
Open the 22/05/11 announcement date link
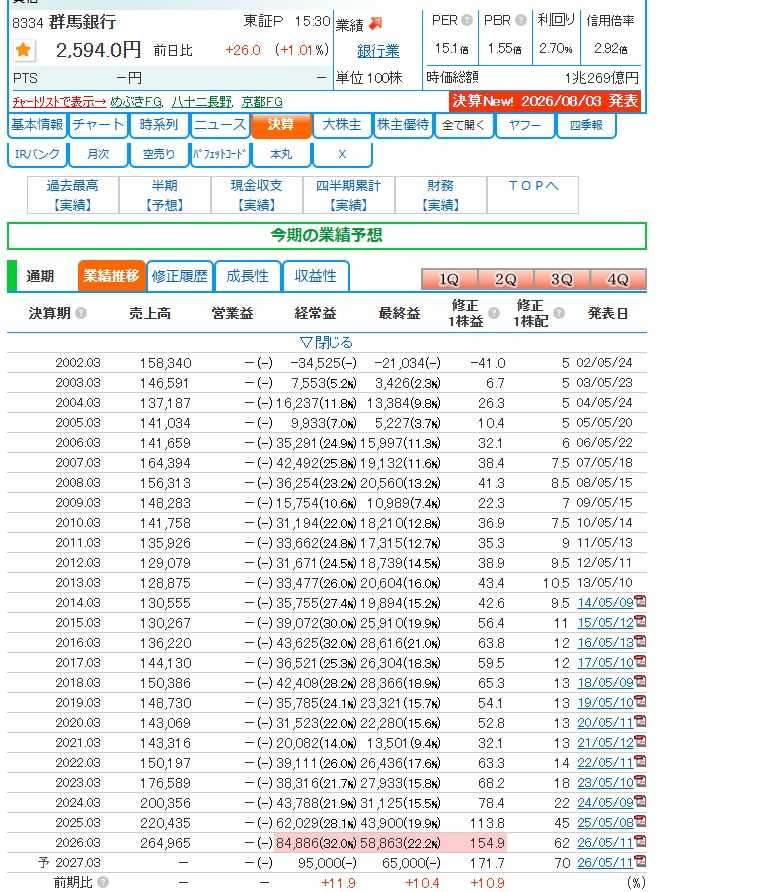pyautogui.click(x=605, y=763)
